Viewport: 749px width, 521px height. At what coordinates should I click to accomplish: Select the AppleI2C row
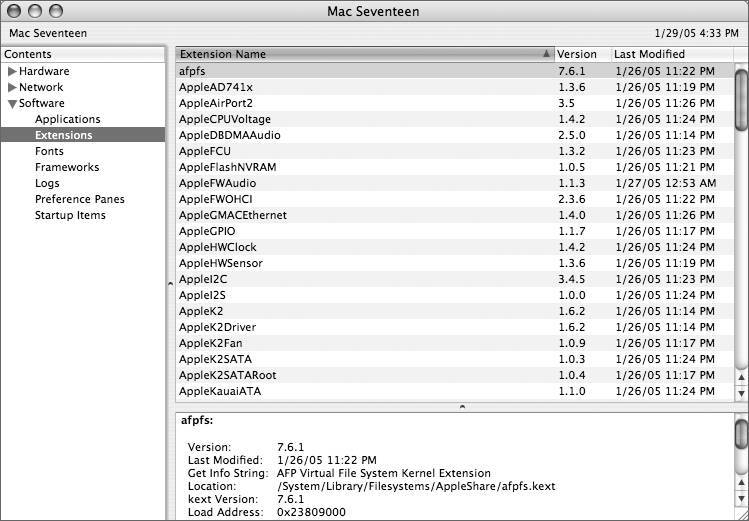pos(454,279)
